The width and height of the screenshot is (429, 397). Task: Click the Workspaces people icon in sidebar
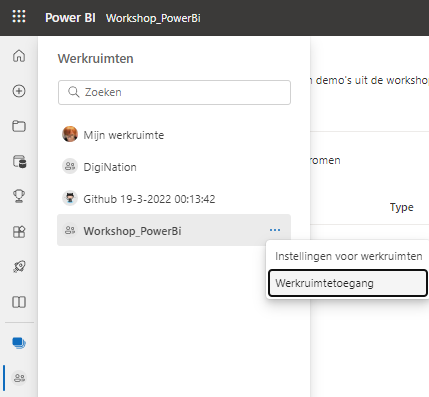[x=19, y=378]
